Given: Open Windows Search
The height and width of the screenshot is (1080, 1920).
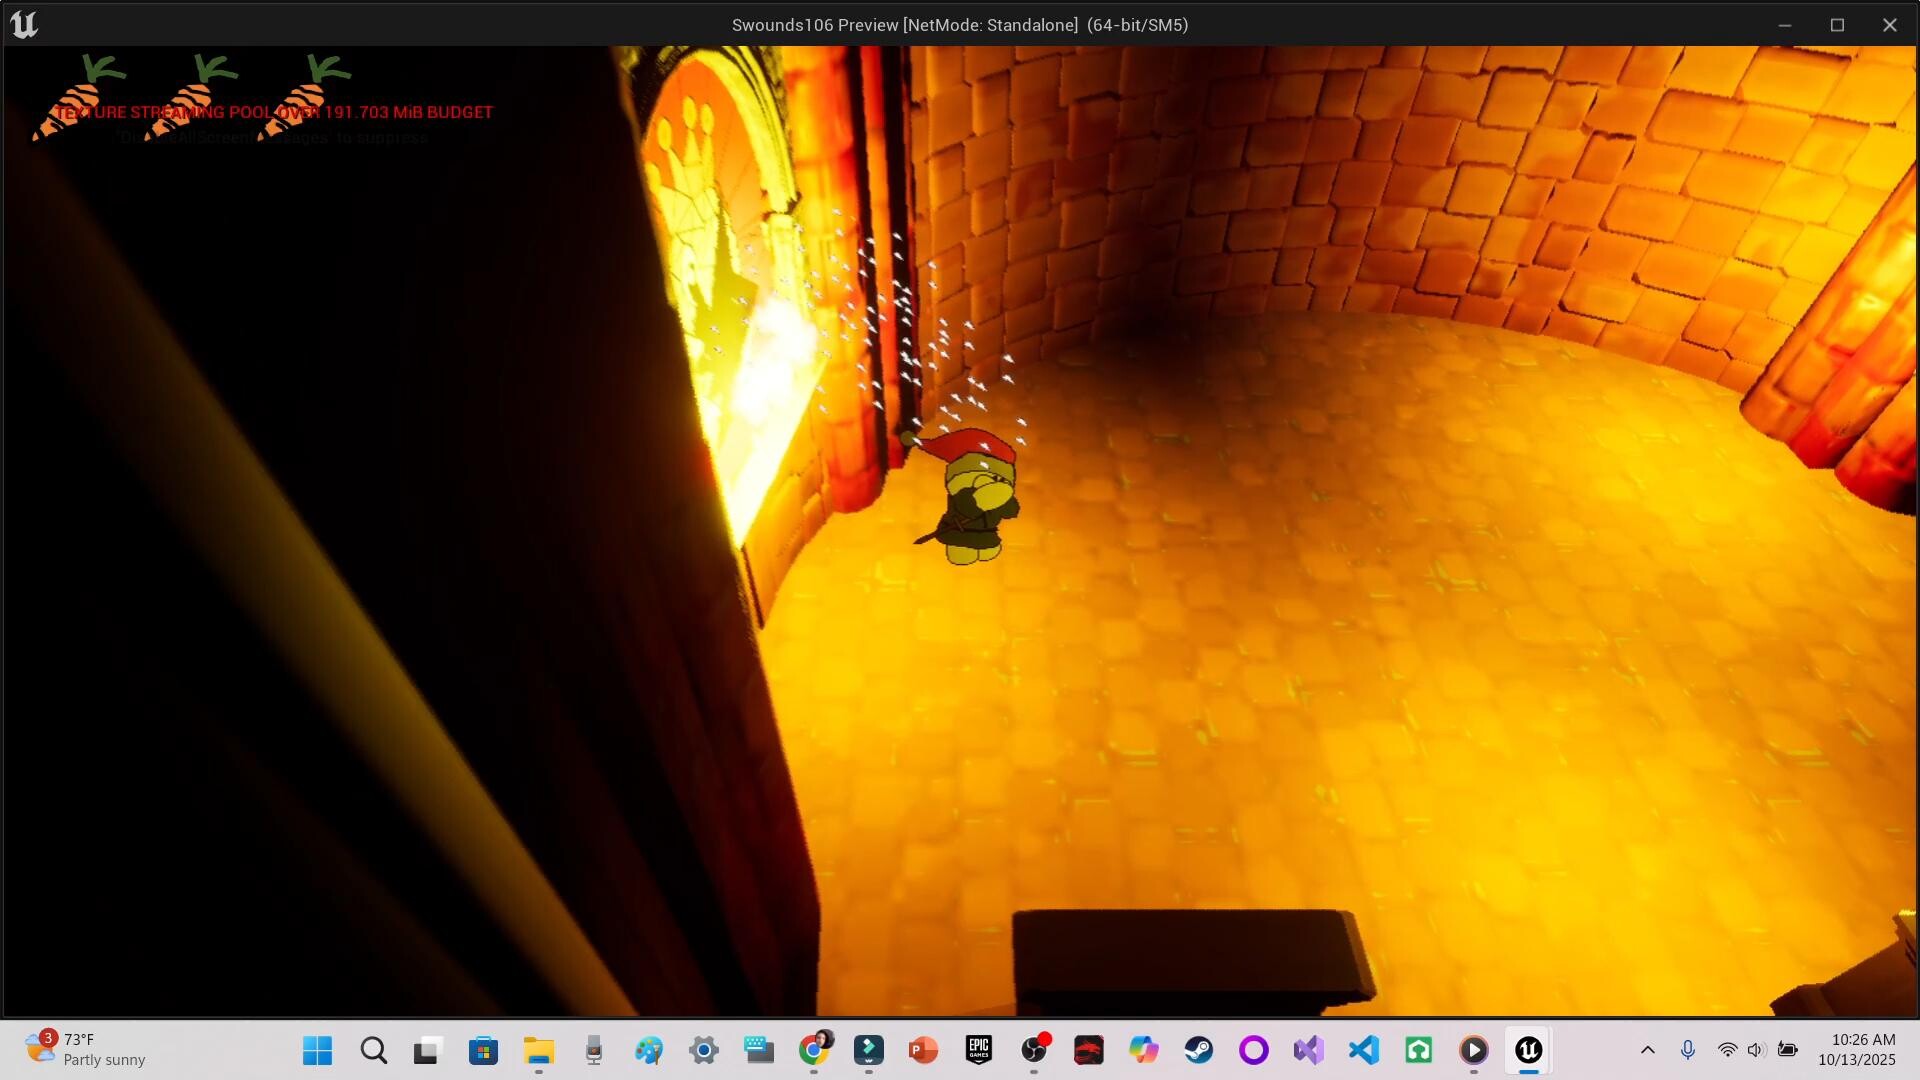Looking at the screenshot, I should 373,1050.
